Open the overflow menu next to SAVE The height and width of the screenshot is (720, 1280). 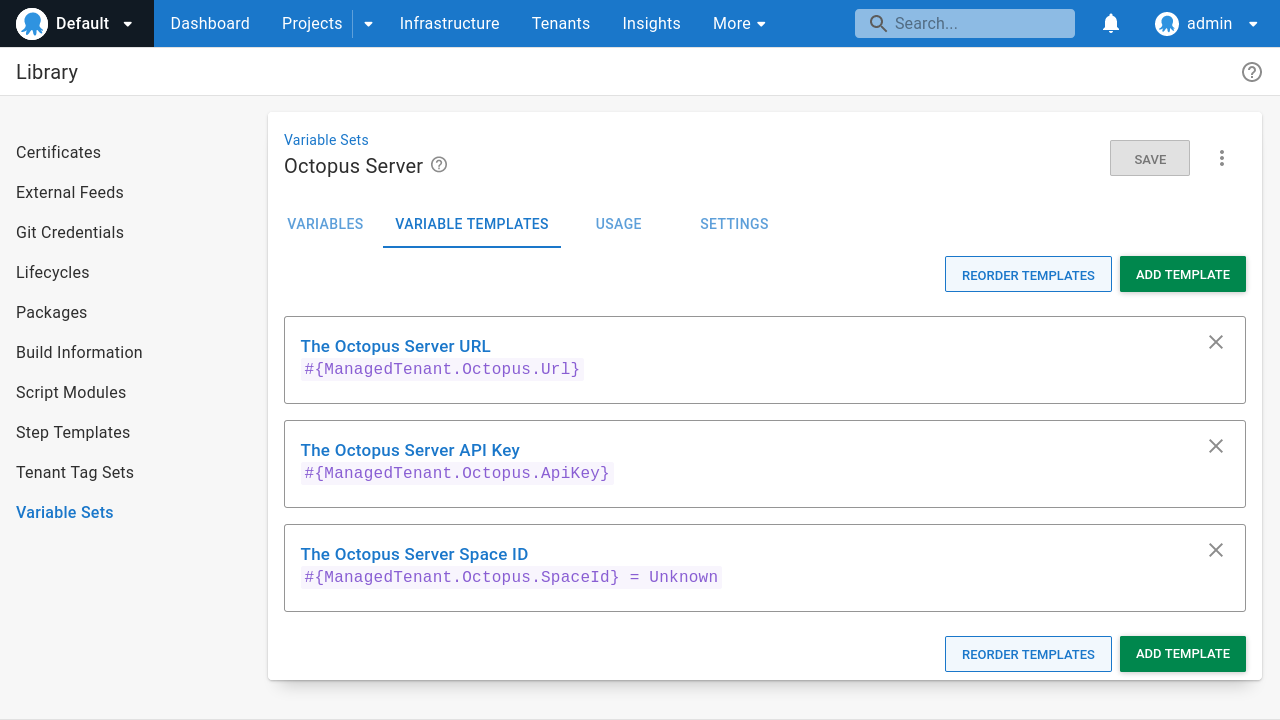click(x=1222, y=158)
